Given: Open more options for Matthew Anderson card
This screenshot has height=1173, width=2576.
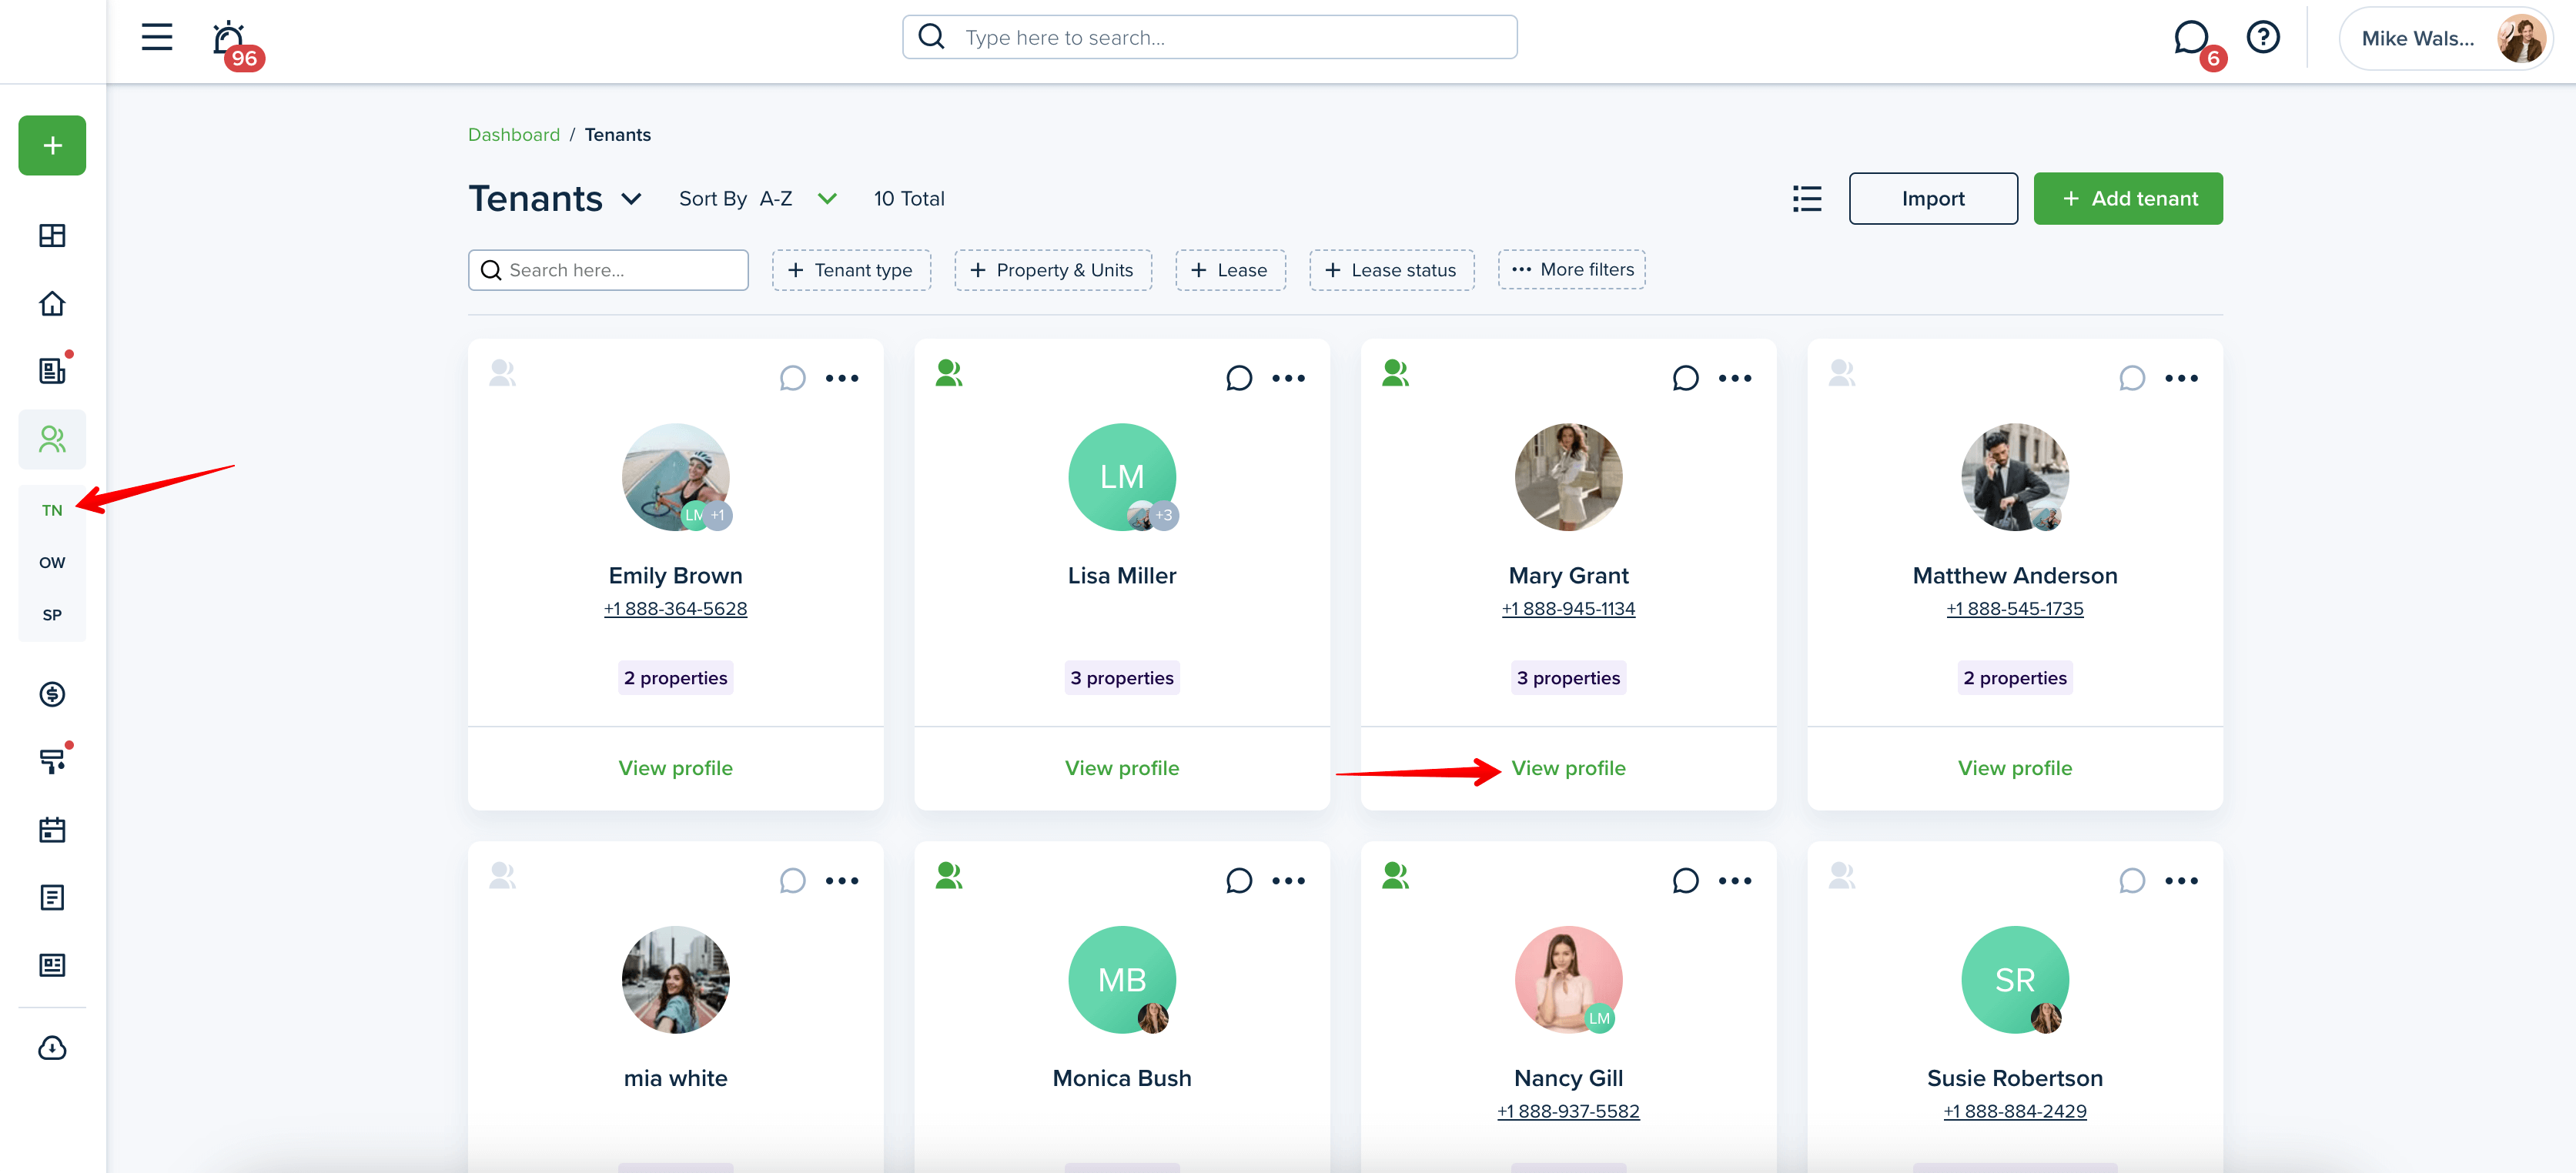Looking at the screenshot, I should click(2181, 378).
